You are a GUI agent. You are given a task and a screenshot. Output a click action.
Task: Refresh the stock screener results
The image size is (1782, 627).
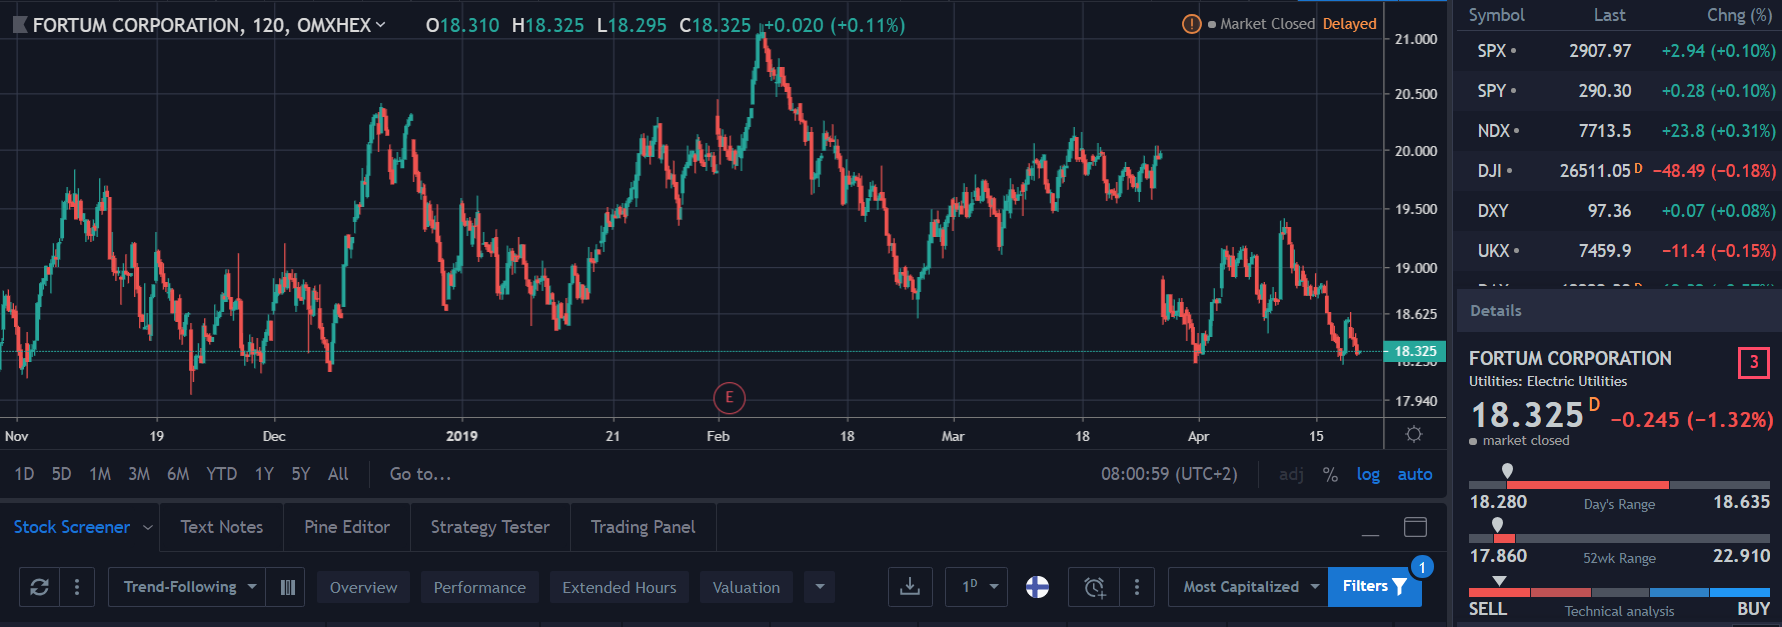(39, 587)
